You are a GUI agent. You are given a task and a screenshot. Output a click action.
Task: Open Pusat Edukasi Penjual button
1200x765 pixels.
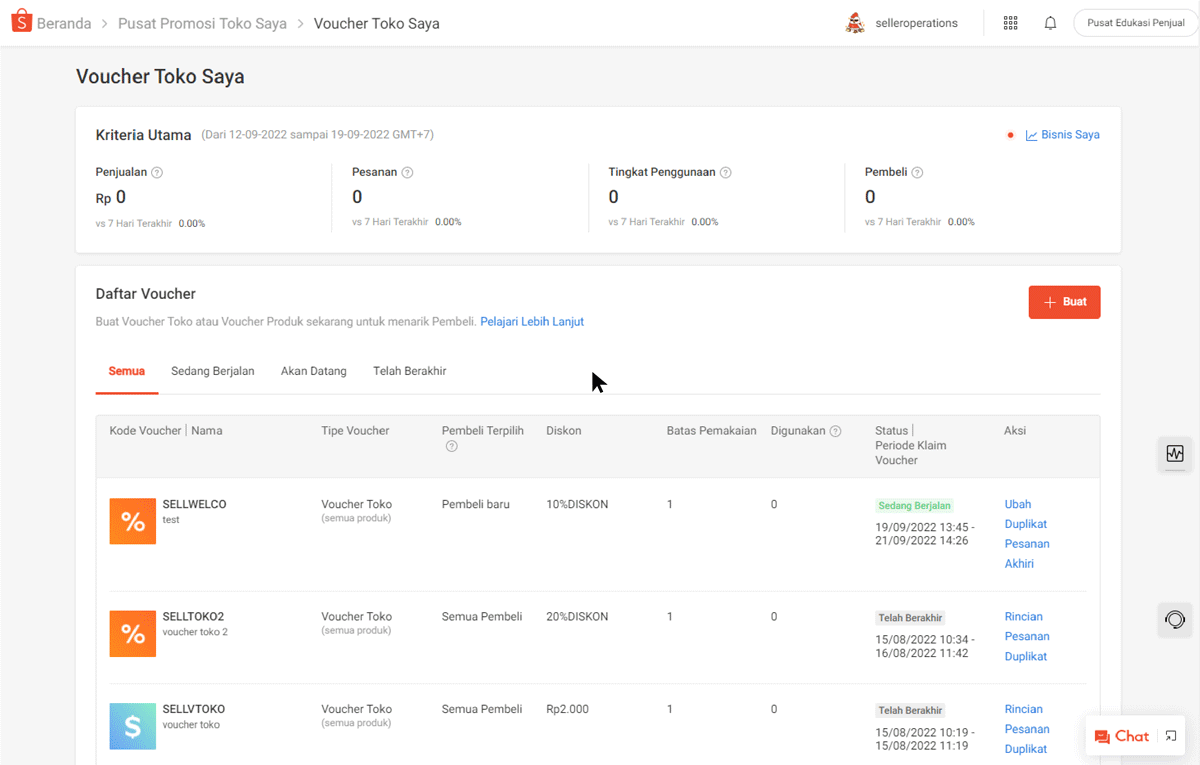pyautogui.click(x=1135, y=23)
